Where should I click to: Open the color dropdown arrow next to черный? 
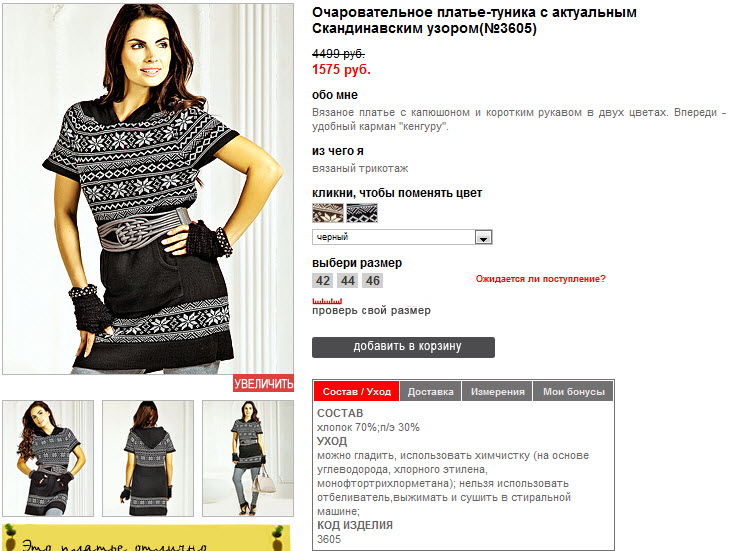(x=483, y=237)
